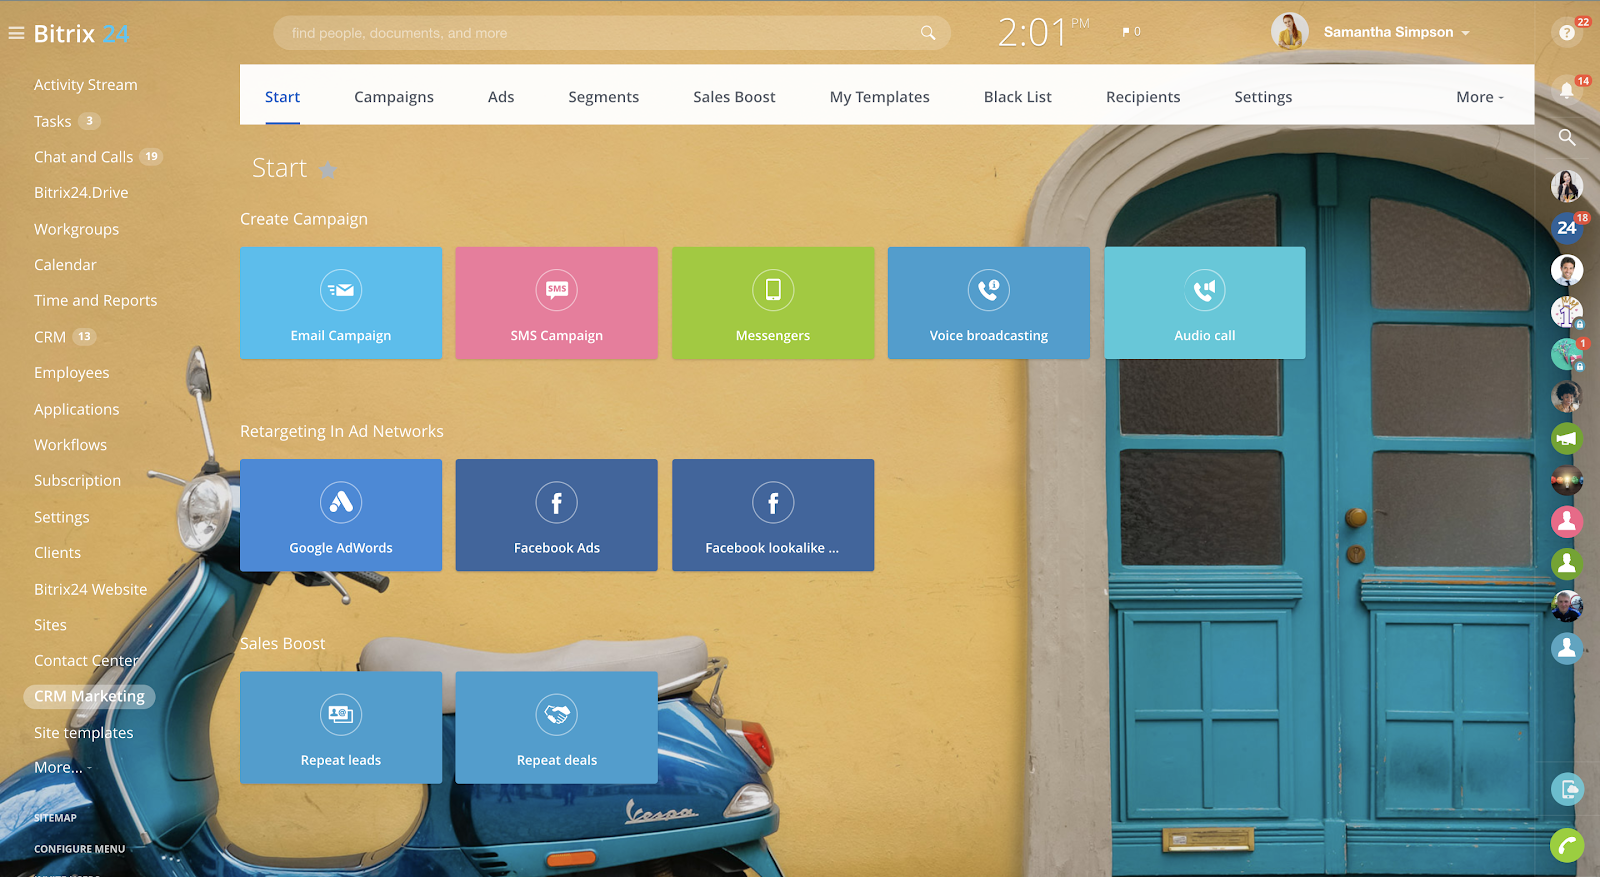
Task: Expand the Samantha Simpson user dropdown
Action: click(x=1465, y=33)
